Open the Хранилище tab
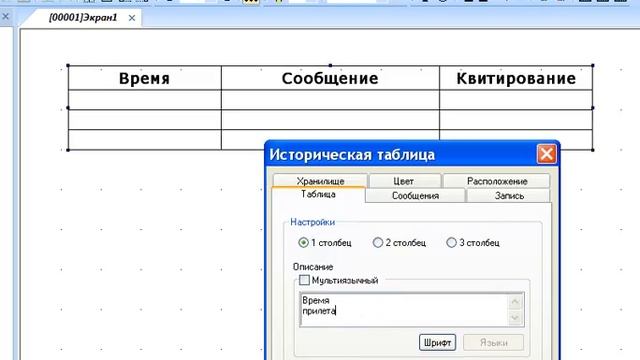This screenshot has height=360, width=640. pos(320,181)
